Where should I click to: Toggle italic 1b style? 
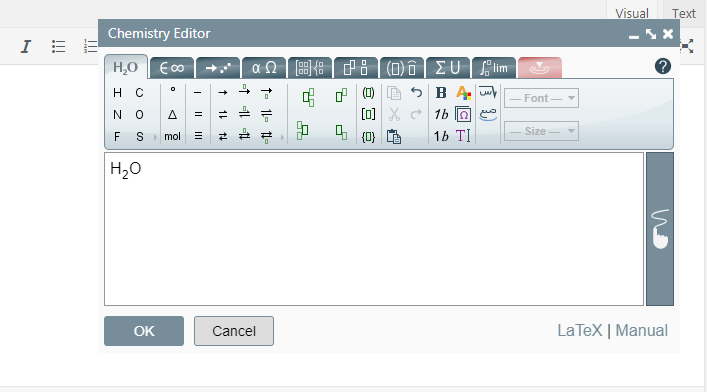coord(441,115)
